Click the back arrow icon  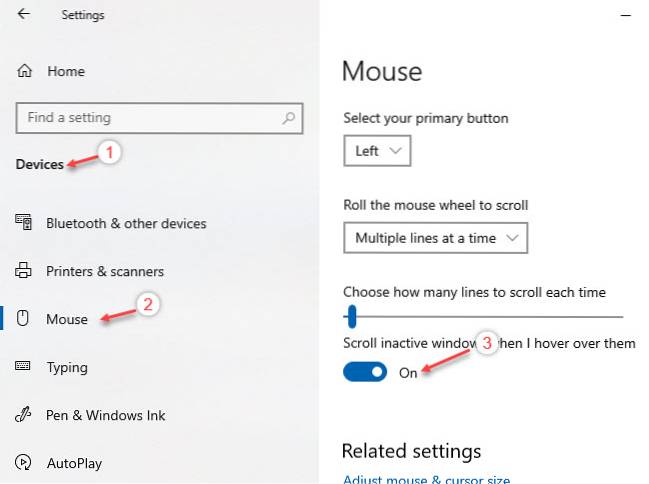[x=23, y=15]
